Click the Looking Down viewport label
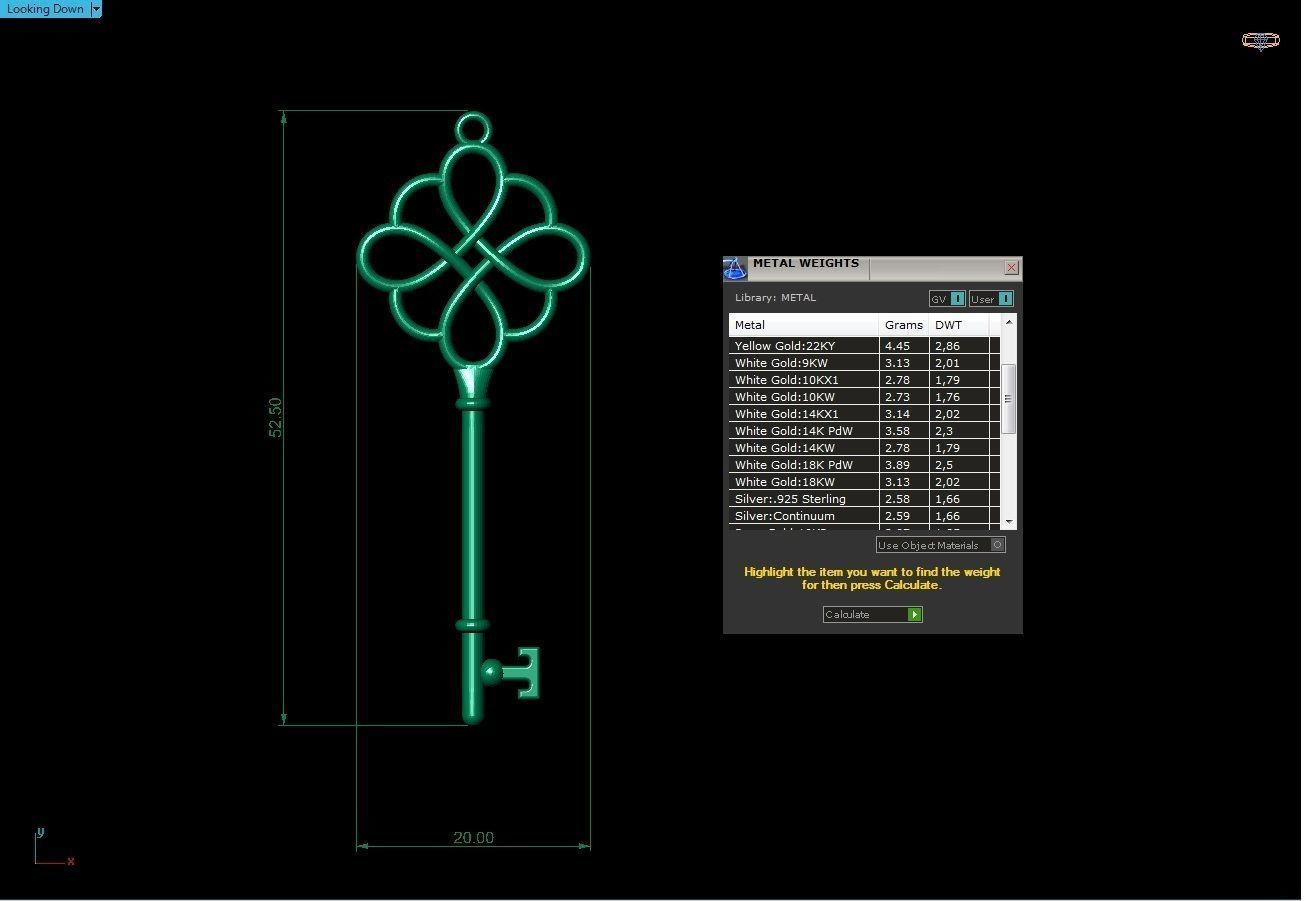The image size is (1306, 901). [x=45, y=9]
